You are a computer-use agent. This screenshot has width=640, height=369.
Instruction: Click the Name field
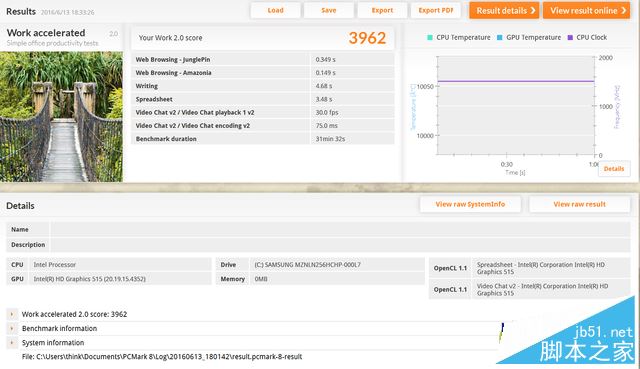pyautogui.click(x=340, y=229)
